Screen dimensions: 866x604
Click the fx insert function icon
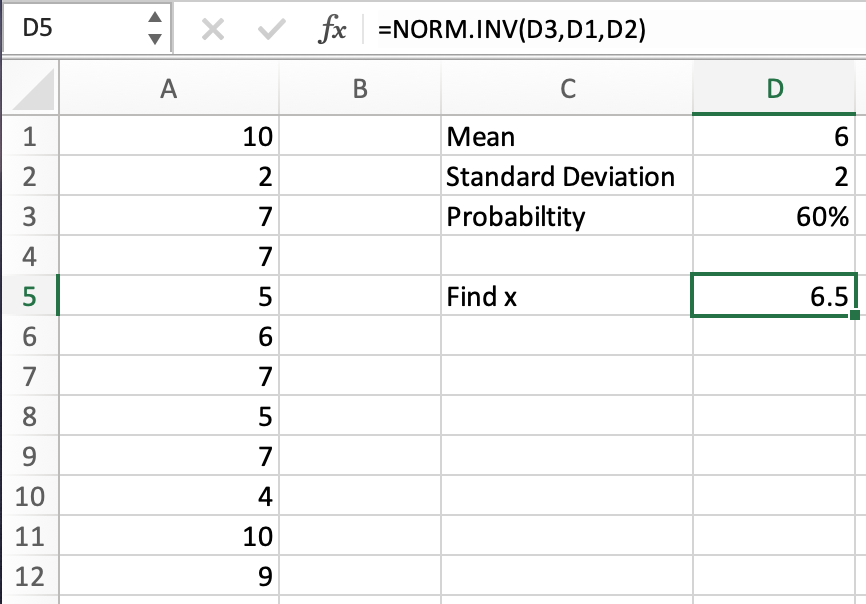(x=331, y=30)
